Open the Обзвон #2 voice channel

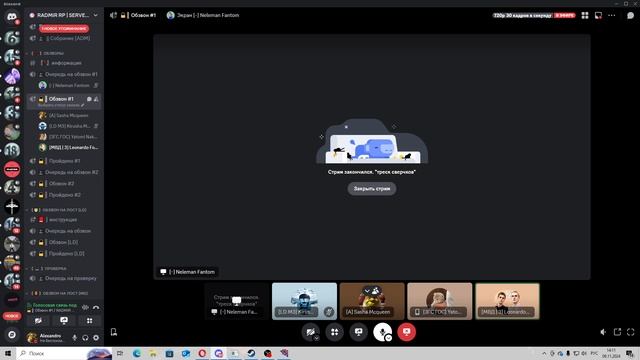pos(64,184)
